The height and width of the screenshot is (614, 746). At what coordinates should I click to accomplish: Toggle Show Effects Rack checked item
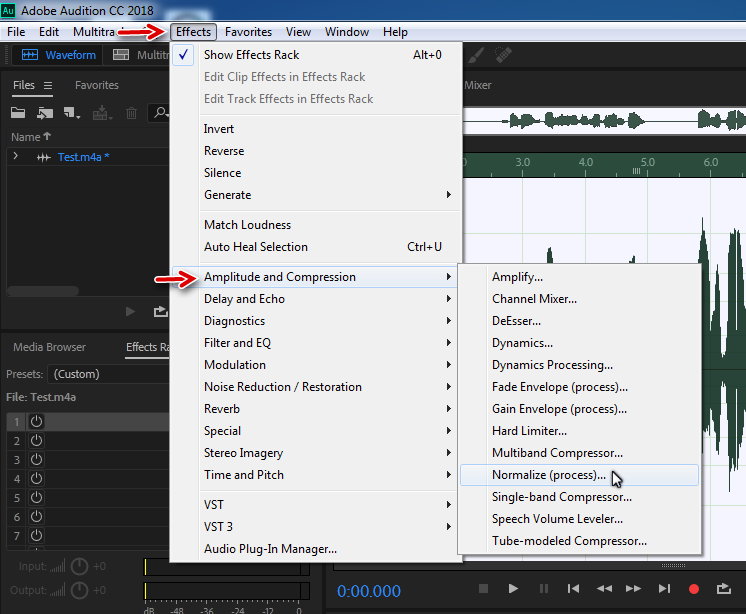[251, 55]
